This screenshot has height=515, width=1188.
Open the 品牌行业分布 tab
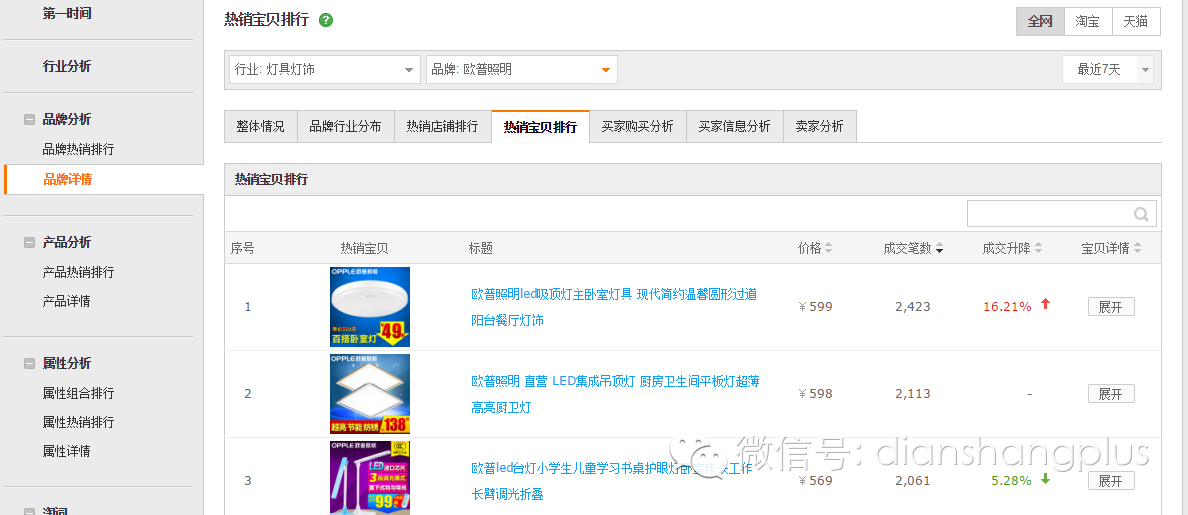point(345,126)
